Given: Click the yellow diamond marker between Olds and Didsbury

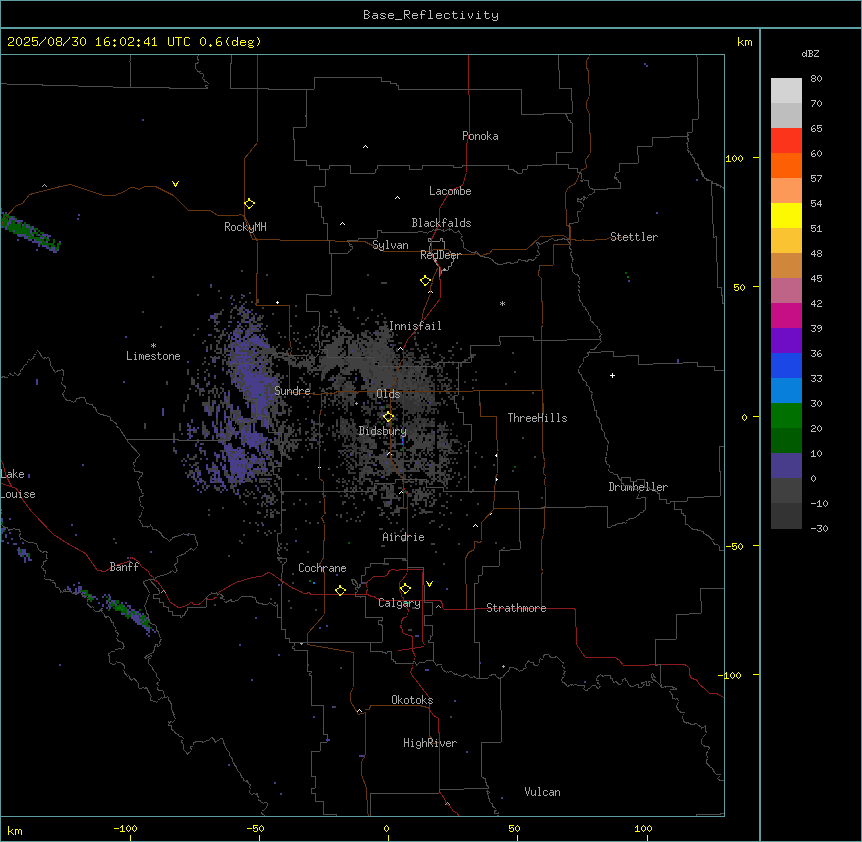Looking at the screenshot, I should pyautogui.click(x=388, y=417).
